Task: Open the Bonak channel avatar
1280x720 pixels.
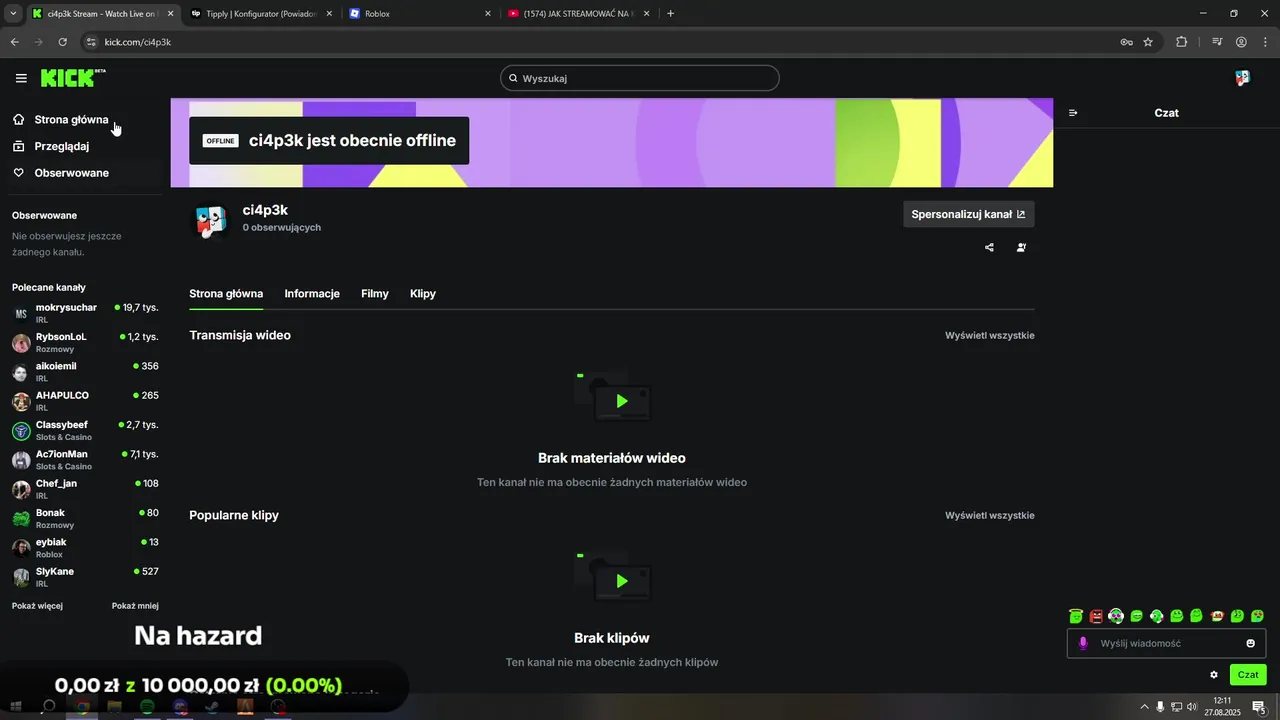Action: click(21, 519)
